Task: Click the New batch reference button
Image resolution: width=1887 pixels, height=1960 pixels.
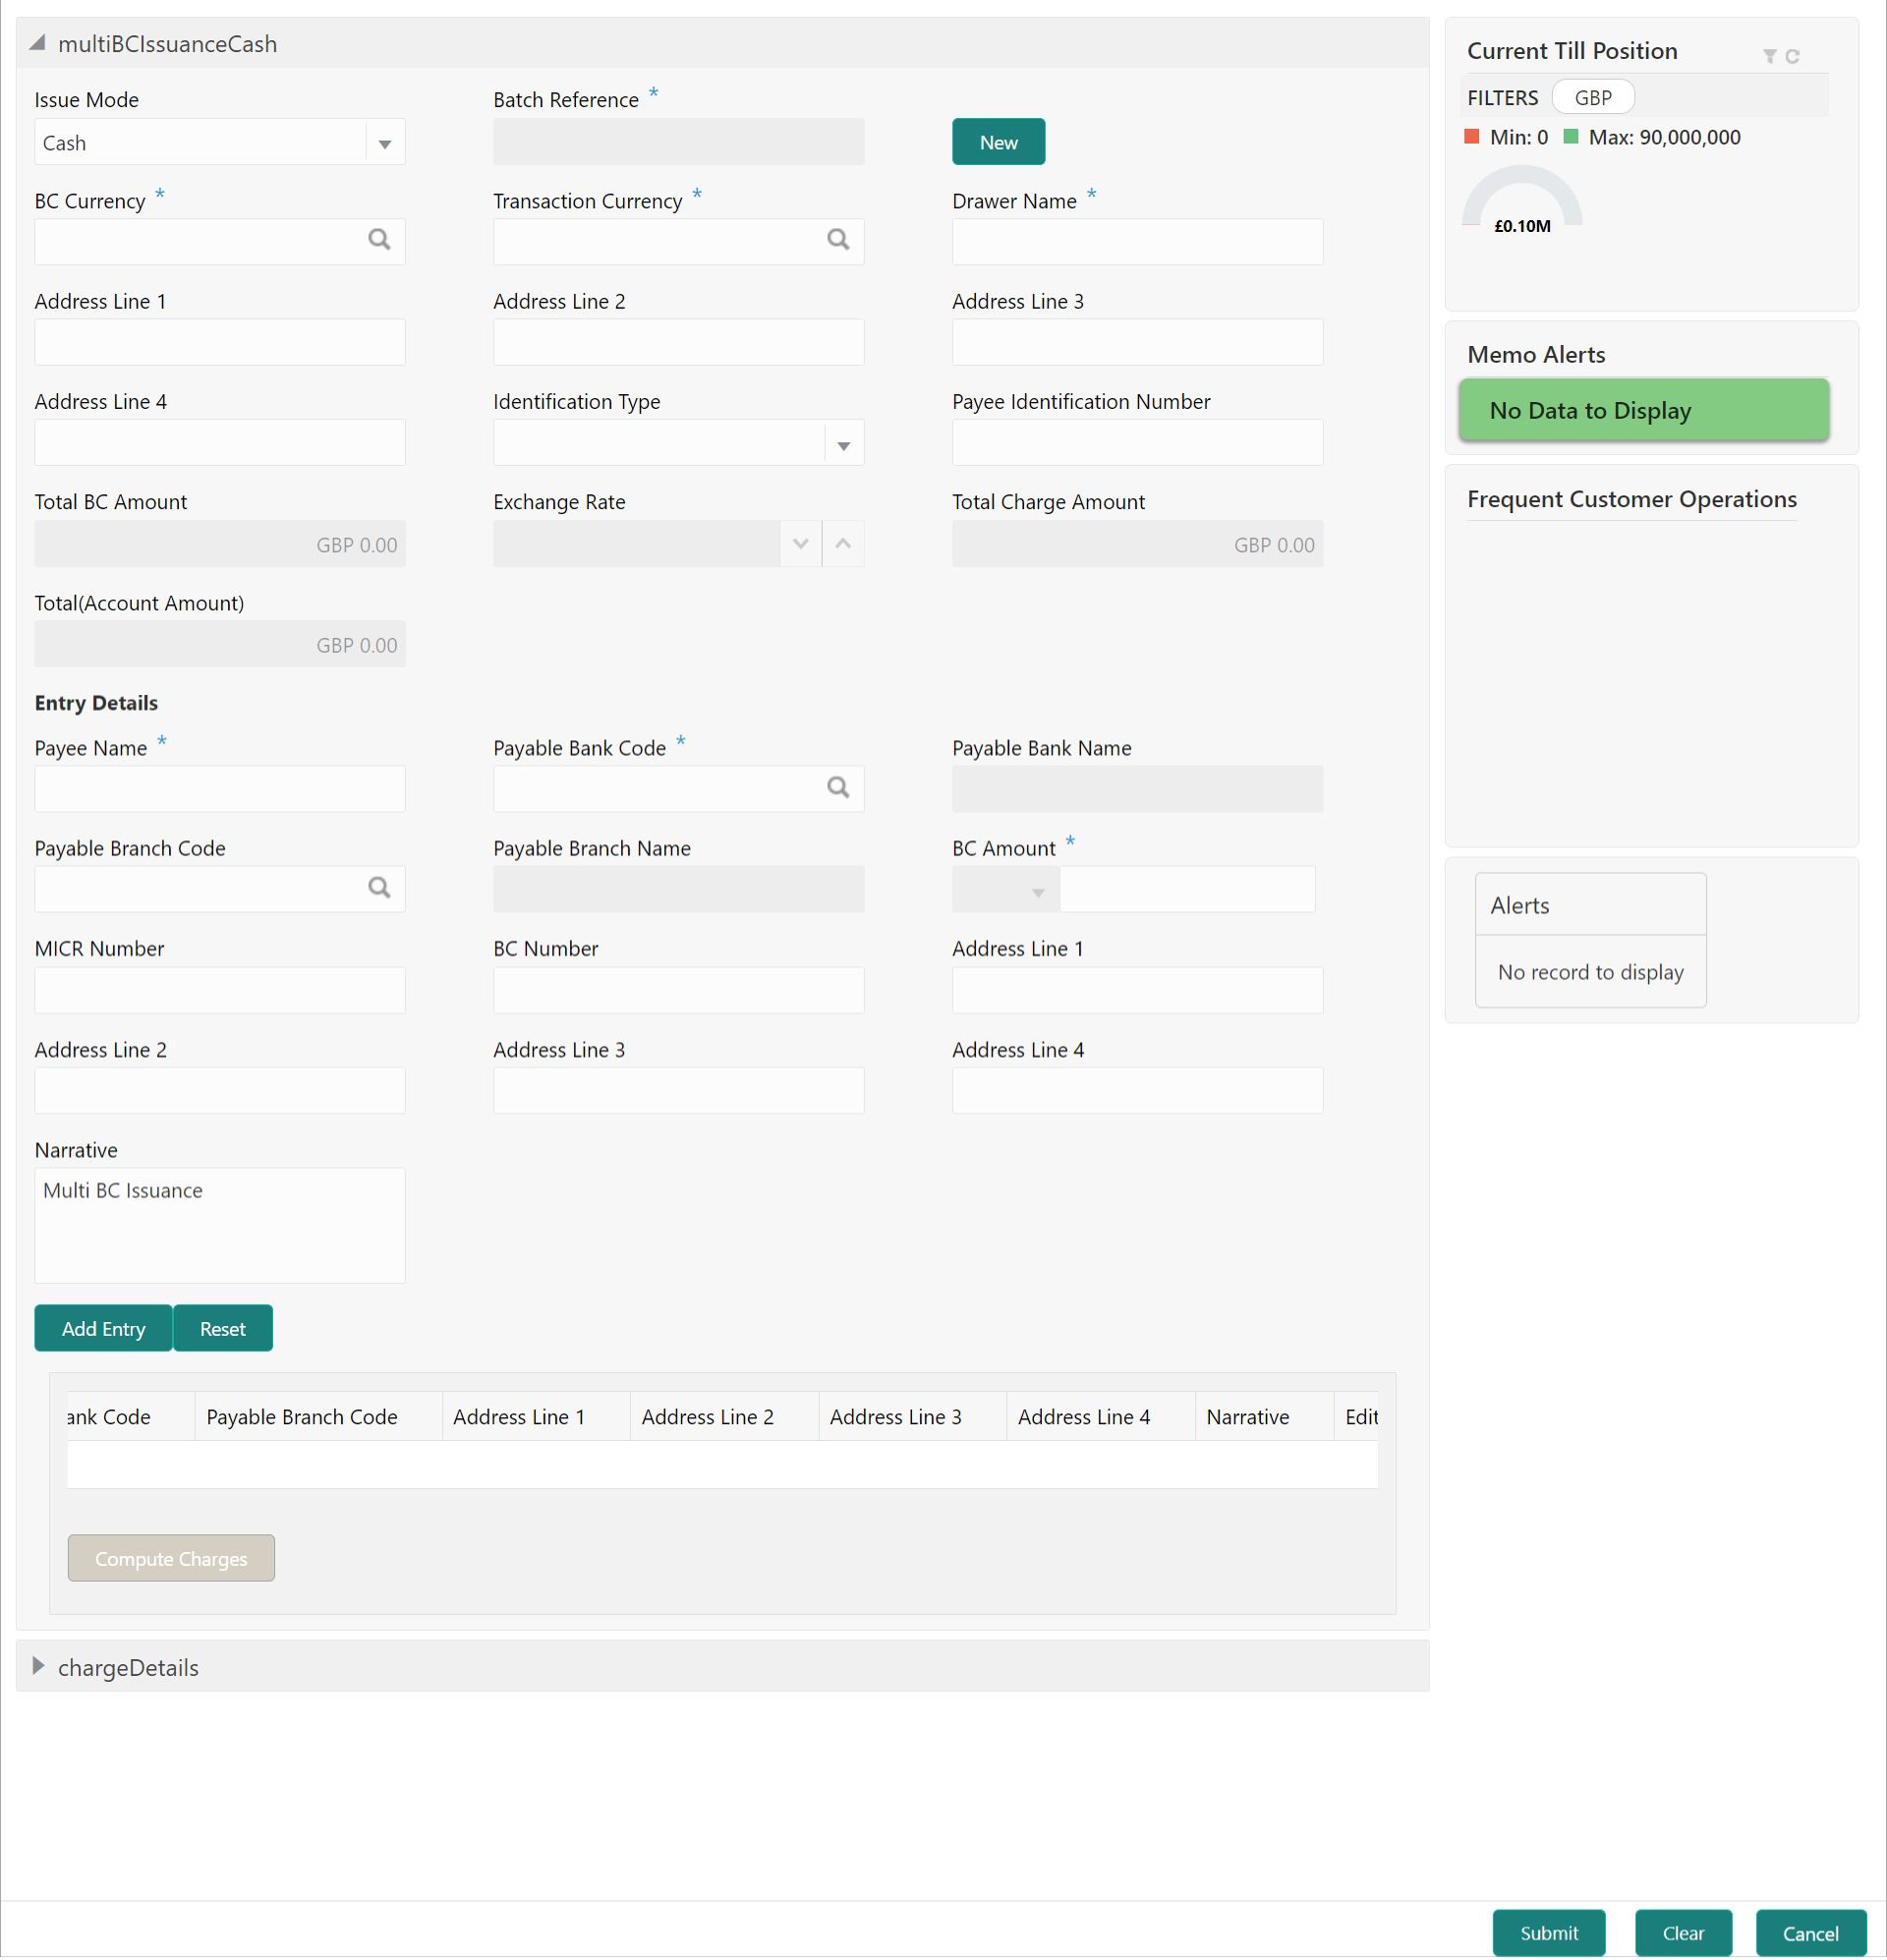Action: [x=997, y=142]
